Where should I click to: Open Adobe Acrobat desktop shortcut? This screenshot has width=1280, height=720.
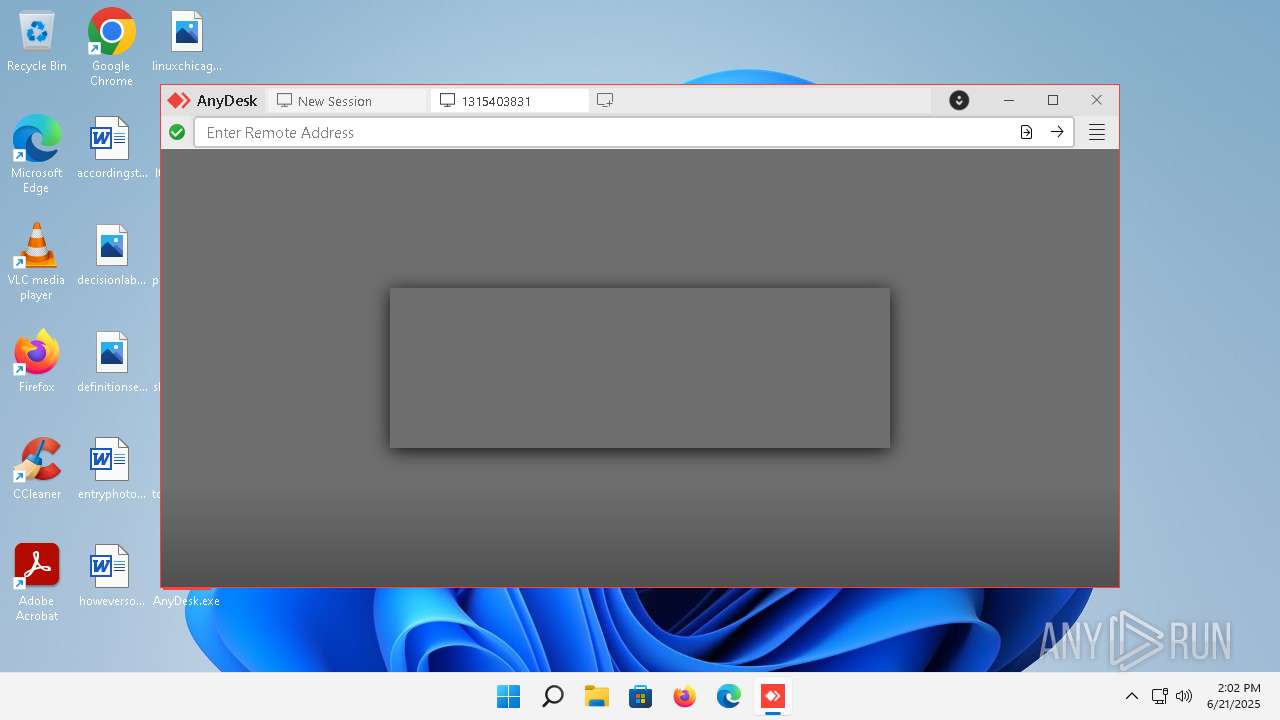tap(37, 582)
